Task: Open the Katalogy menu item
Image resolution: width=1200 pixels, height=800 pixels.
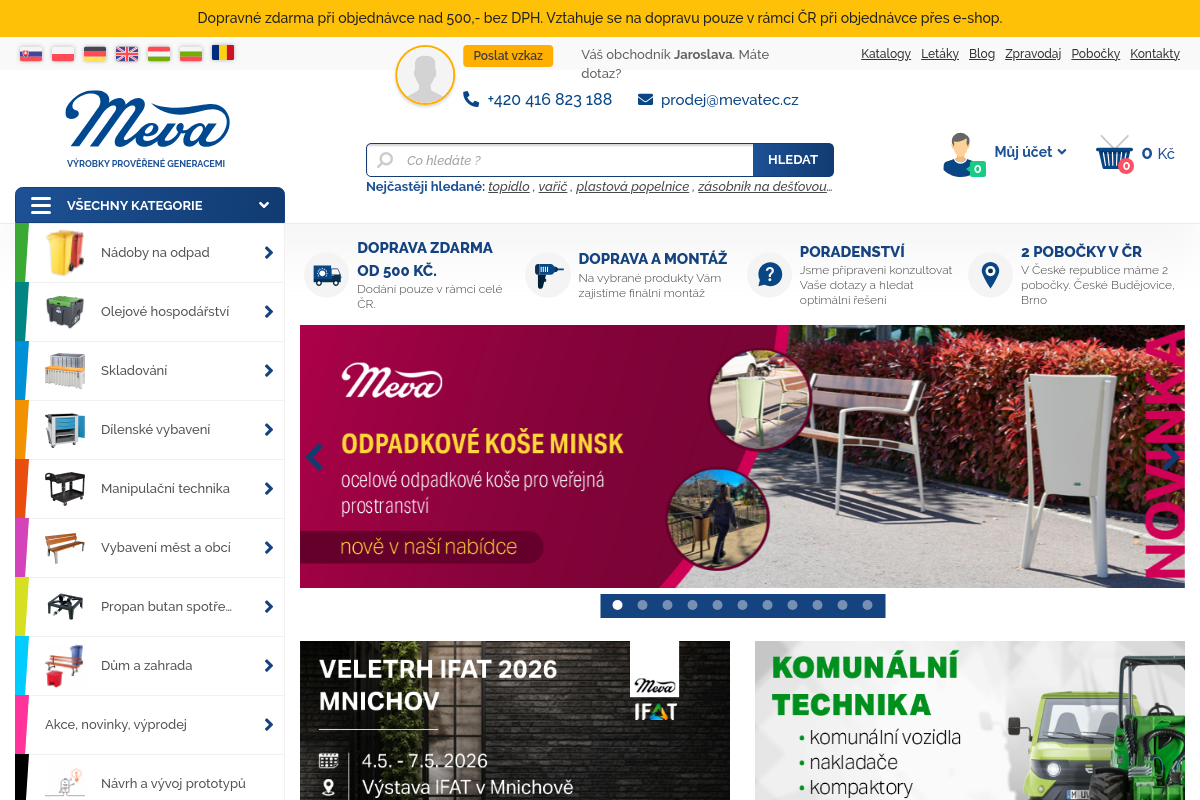Action: point(886,53)
